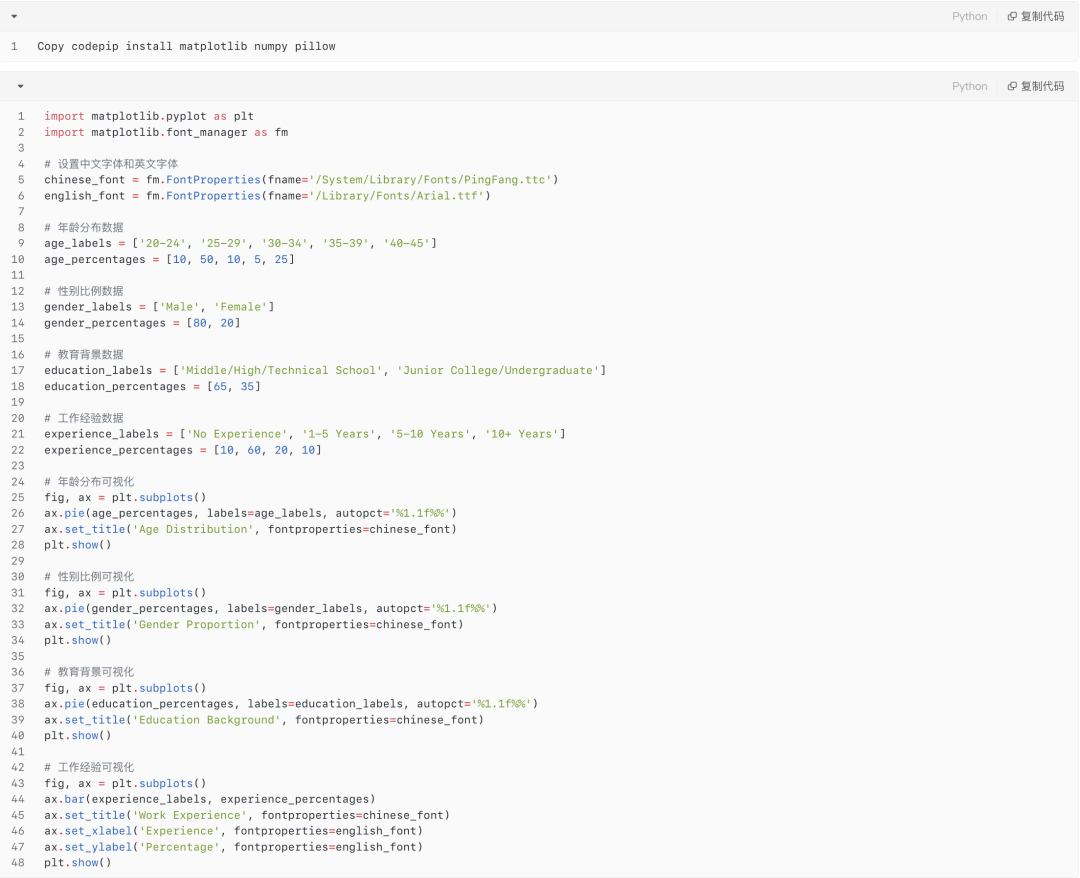Click the set_title 'Gender Proportion' line
Screen dimensions: 1080x878
(253, 625)
